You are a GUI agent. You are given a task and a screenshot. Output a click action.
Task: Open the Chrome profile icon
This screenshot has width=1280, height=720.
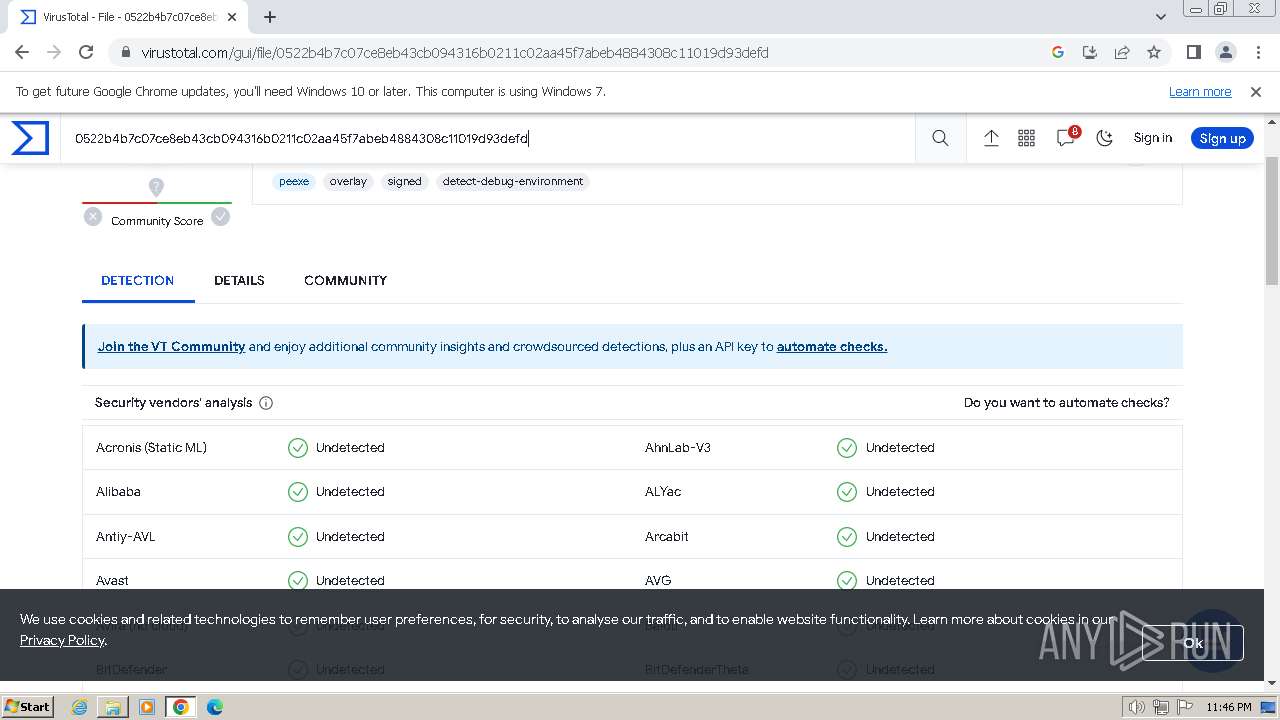[x=1225, y=52]
